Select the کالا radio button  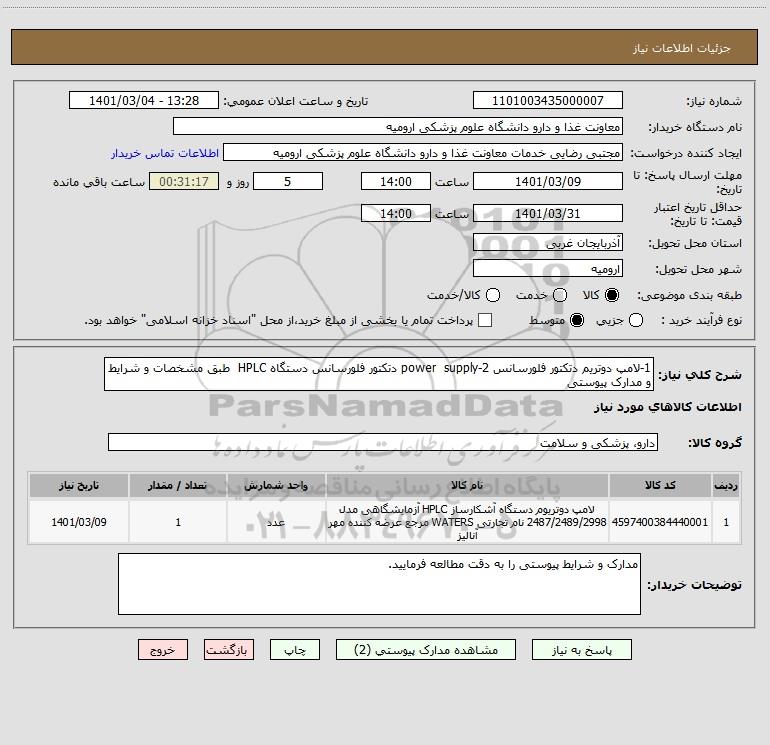pos(612,295)
